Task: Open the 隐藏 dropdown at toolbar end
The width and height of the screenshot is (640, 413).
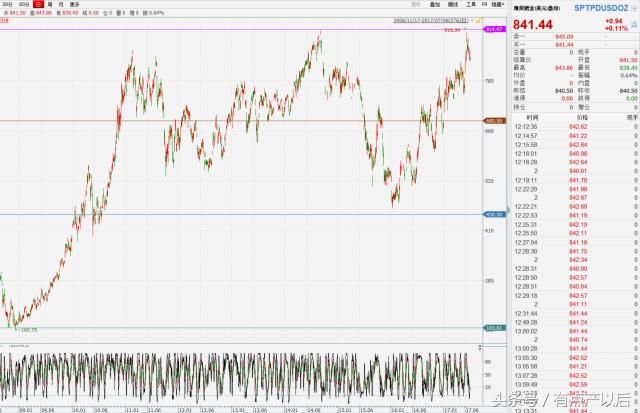Action: tap(498, 4)
